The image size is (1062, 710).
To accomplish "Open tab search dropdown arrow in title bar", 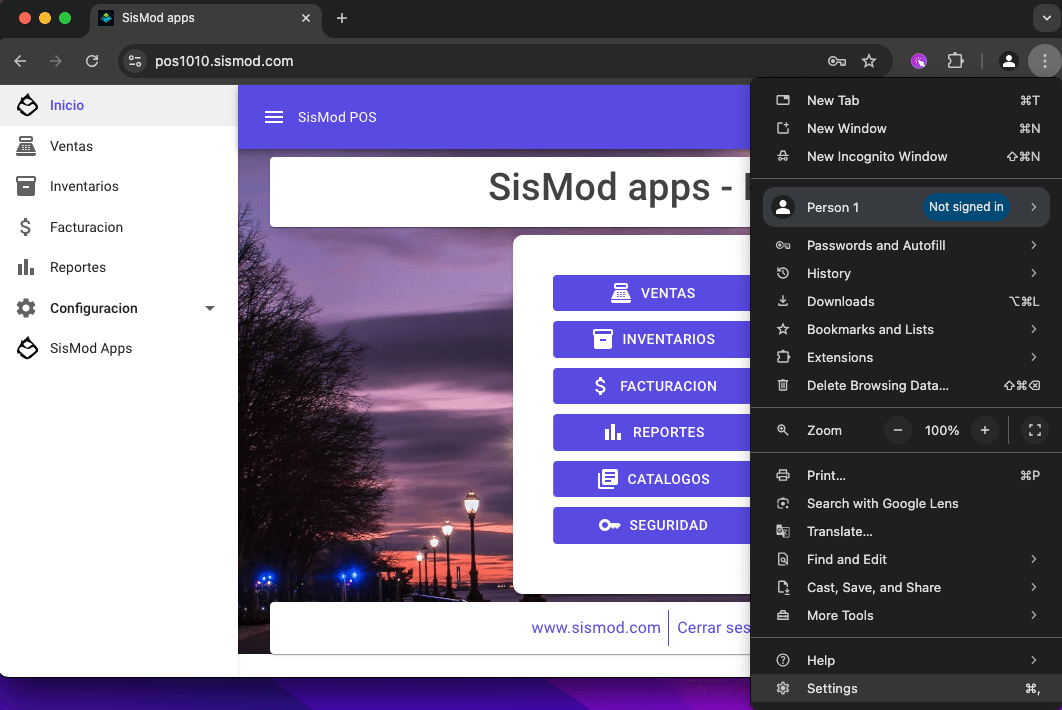I will [x=1046, y=18].
